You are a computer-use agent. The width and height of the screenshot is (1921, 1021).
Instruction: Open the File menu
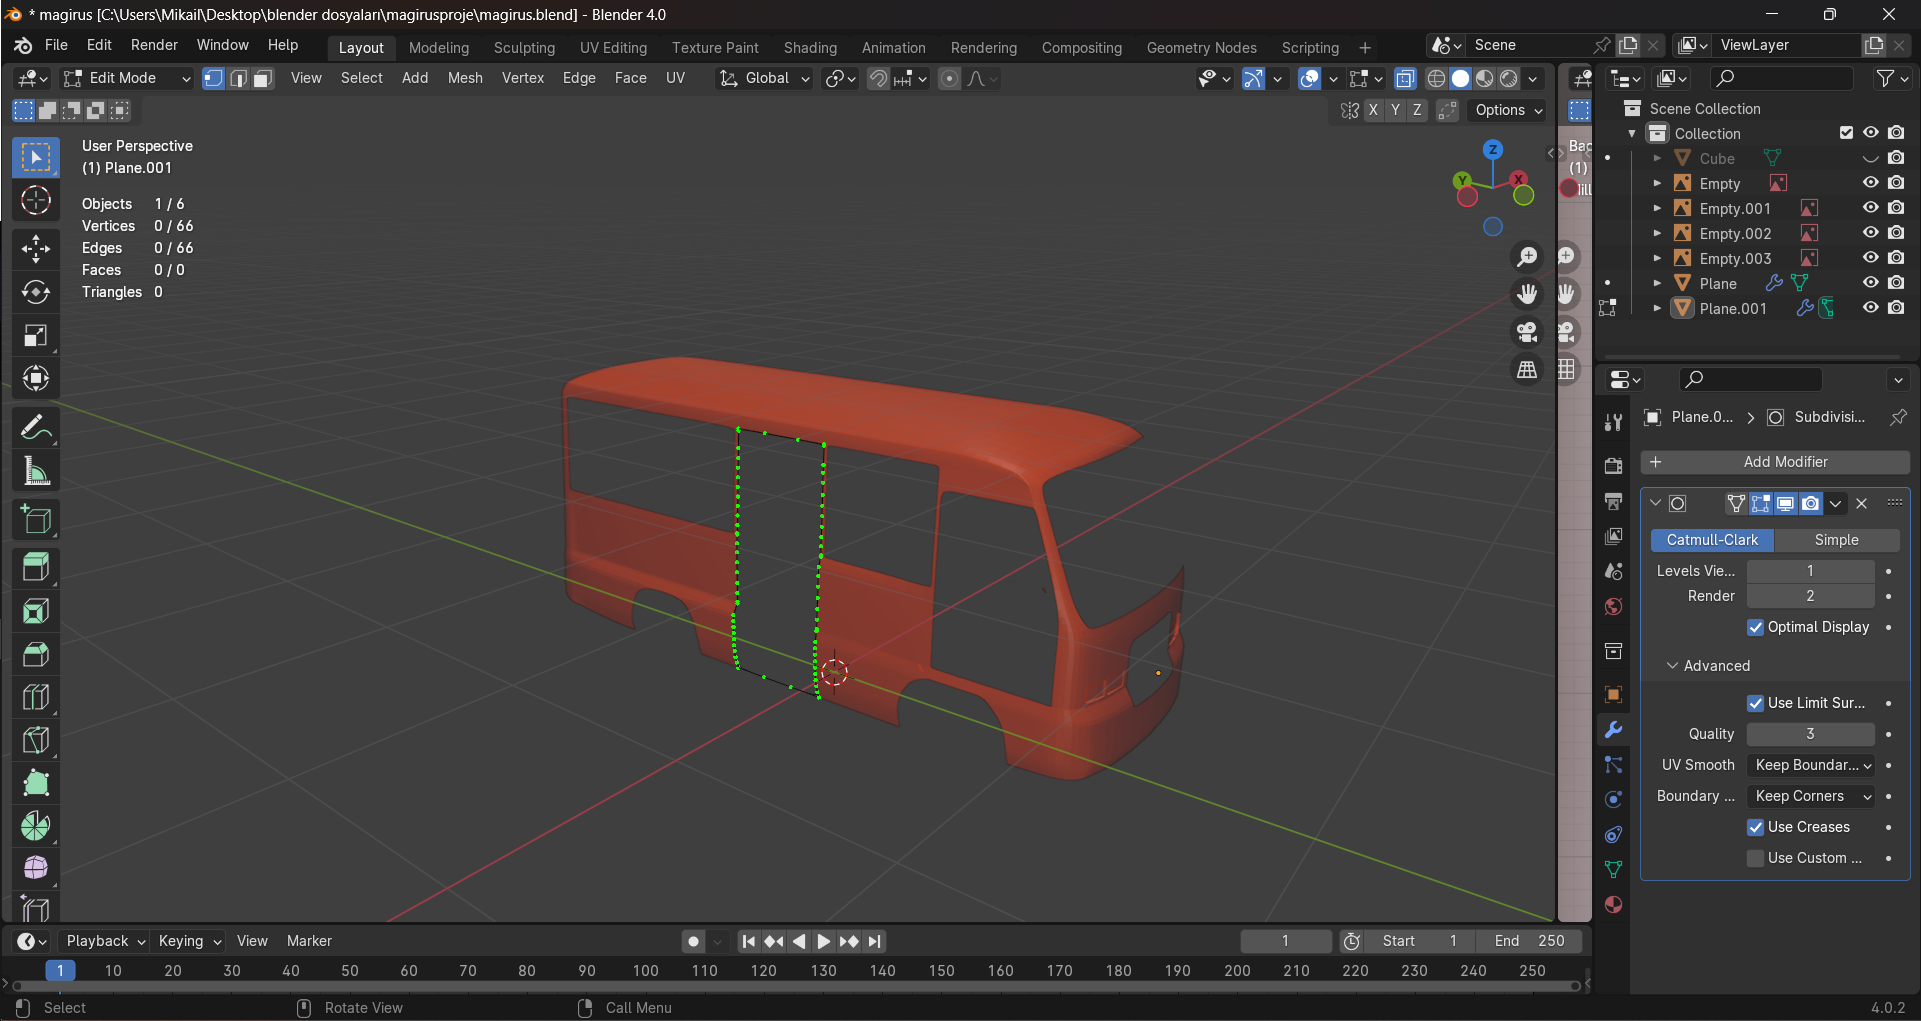(56, 45)
